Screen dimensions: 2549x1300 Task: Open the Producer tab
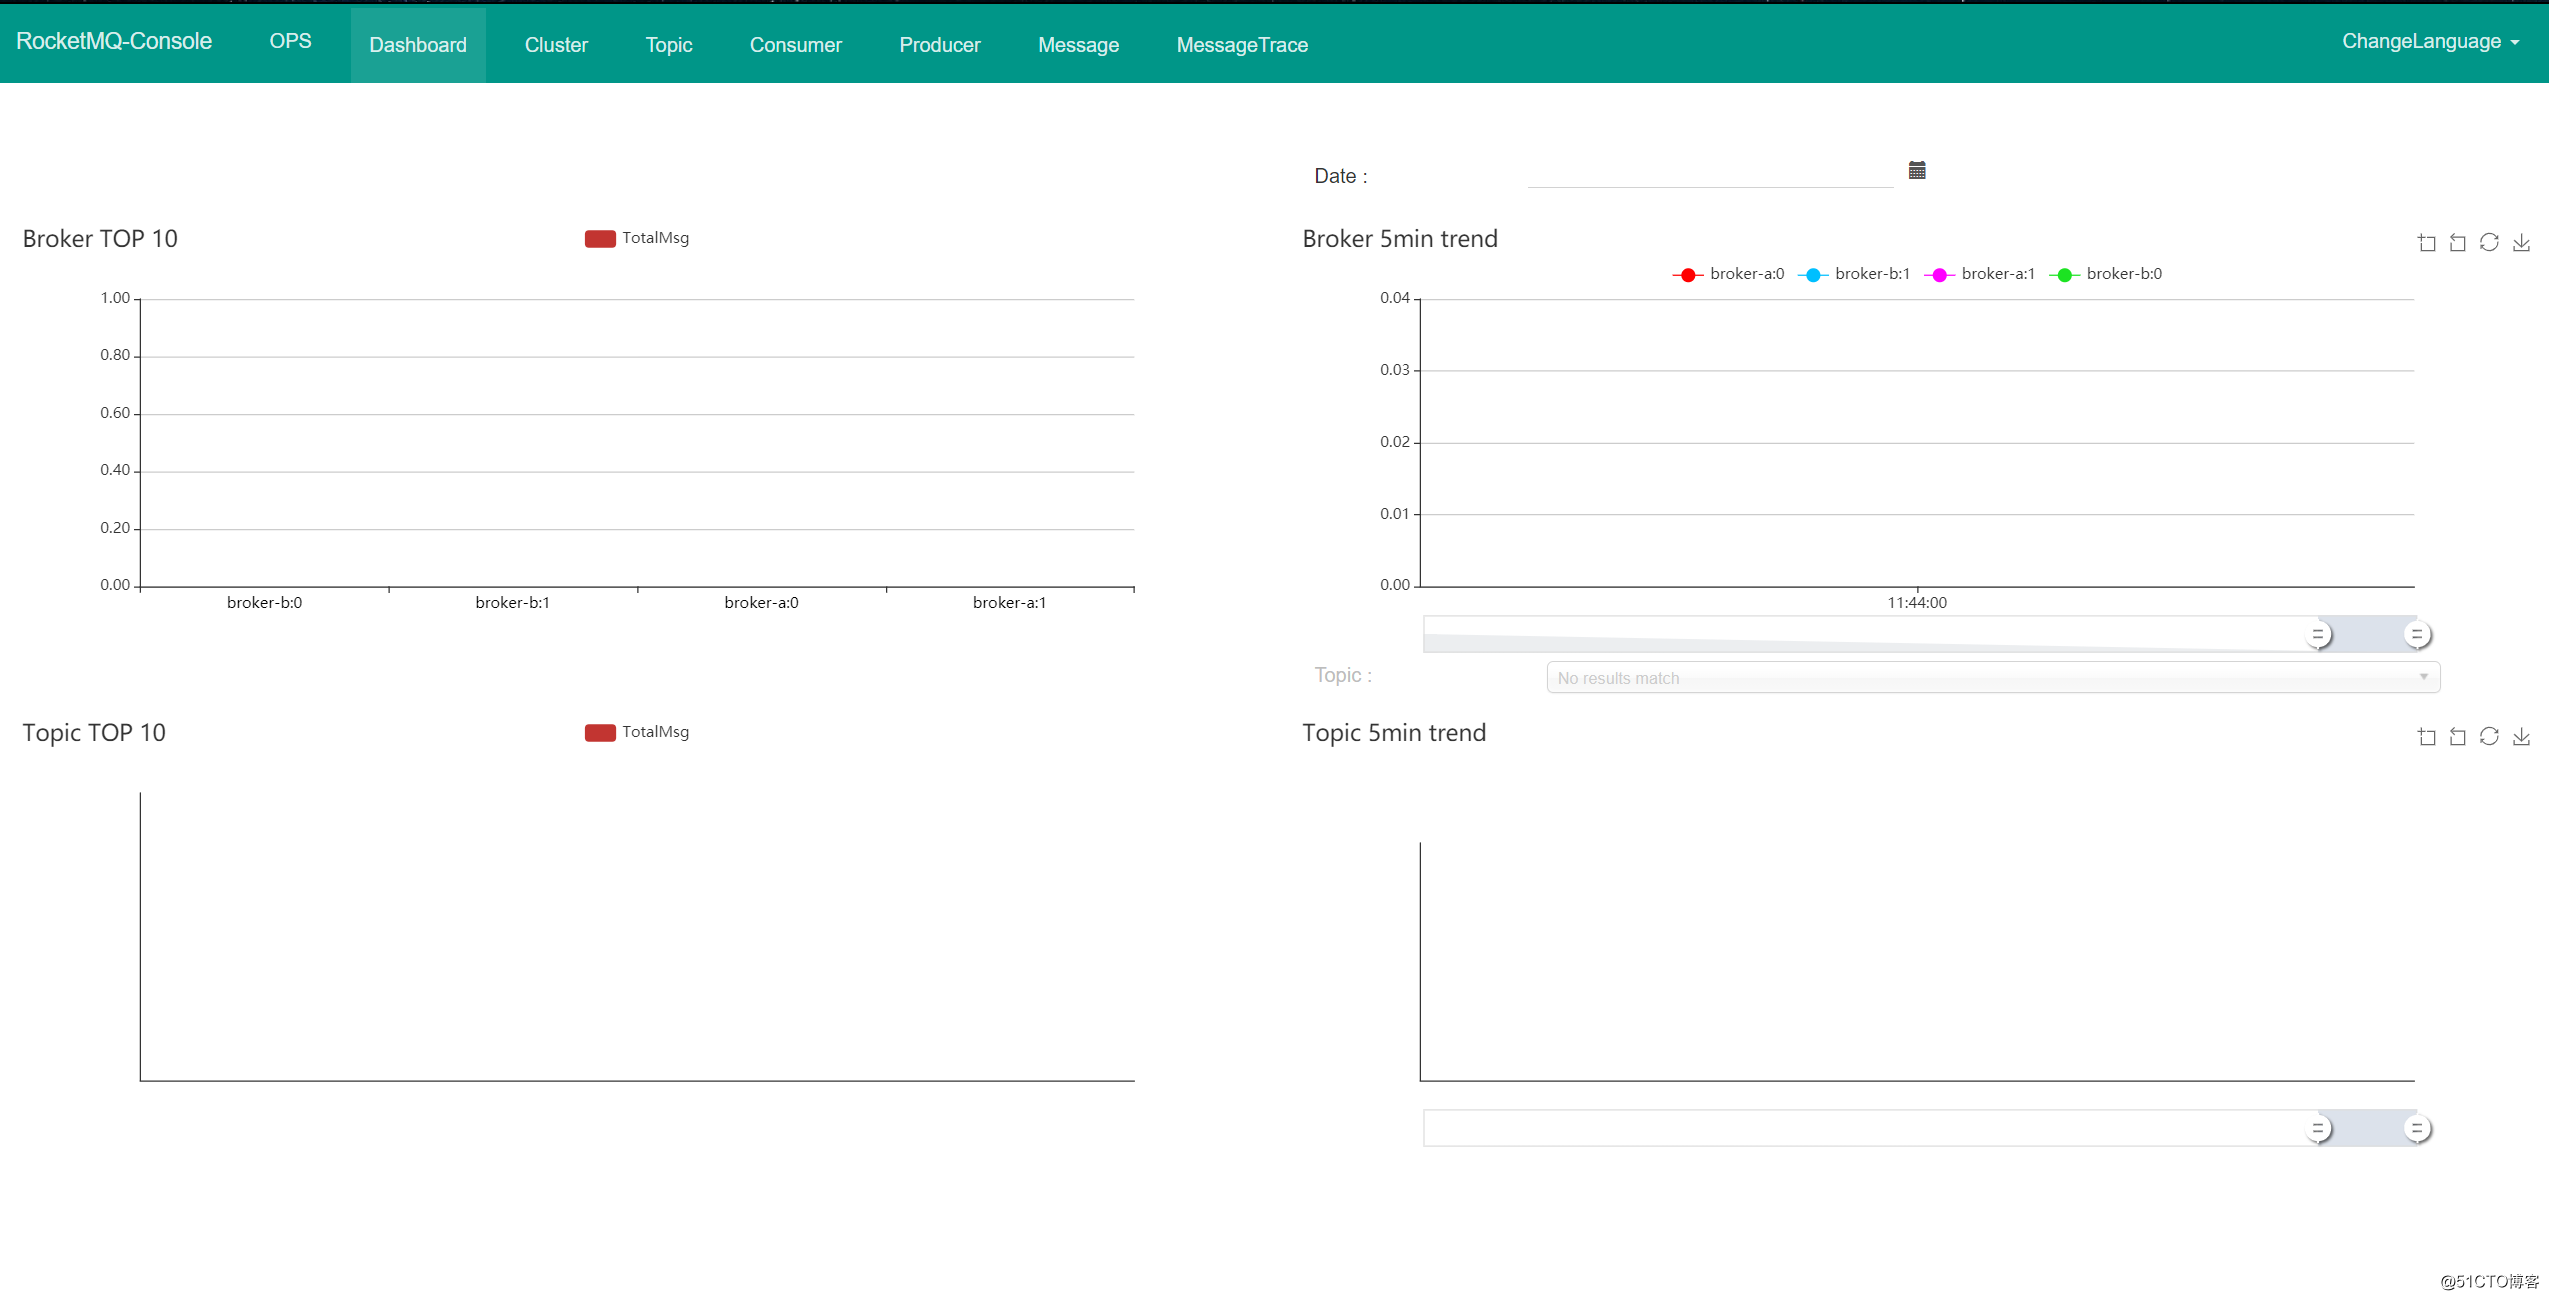click(x=940, y=45)
